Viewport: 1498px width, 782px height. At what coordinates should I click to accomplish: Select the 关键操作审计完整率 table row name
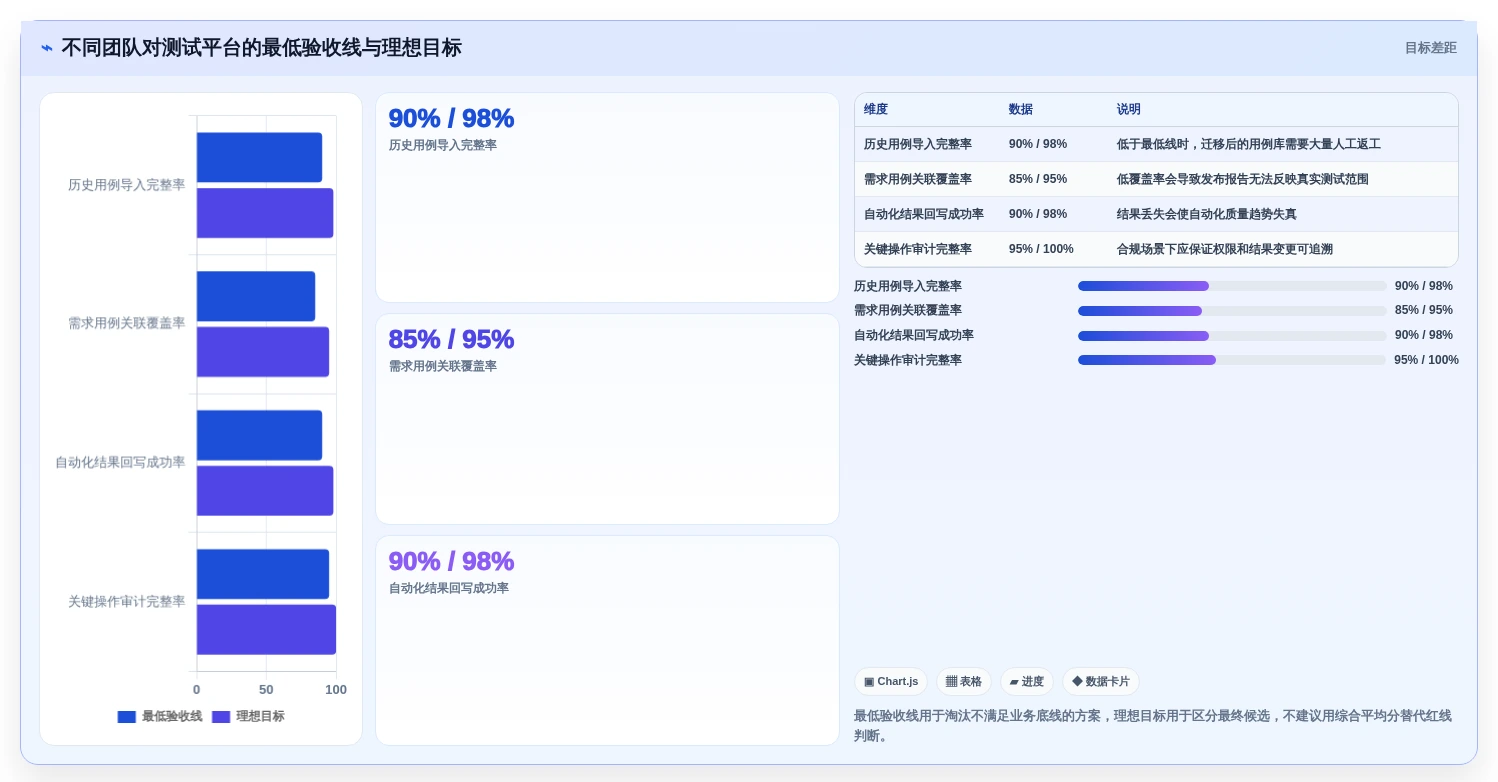pos(918,249)
